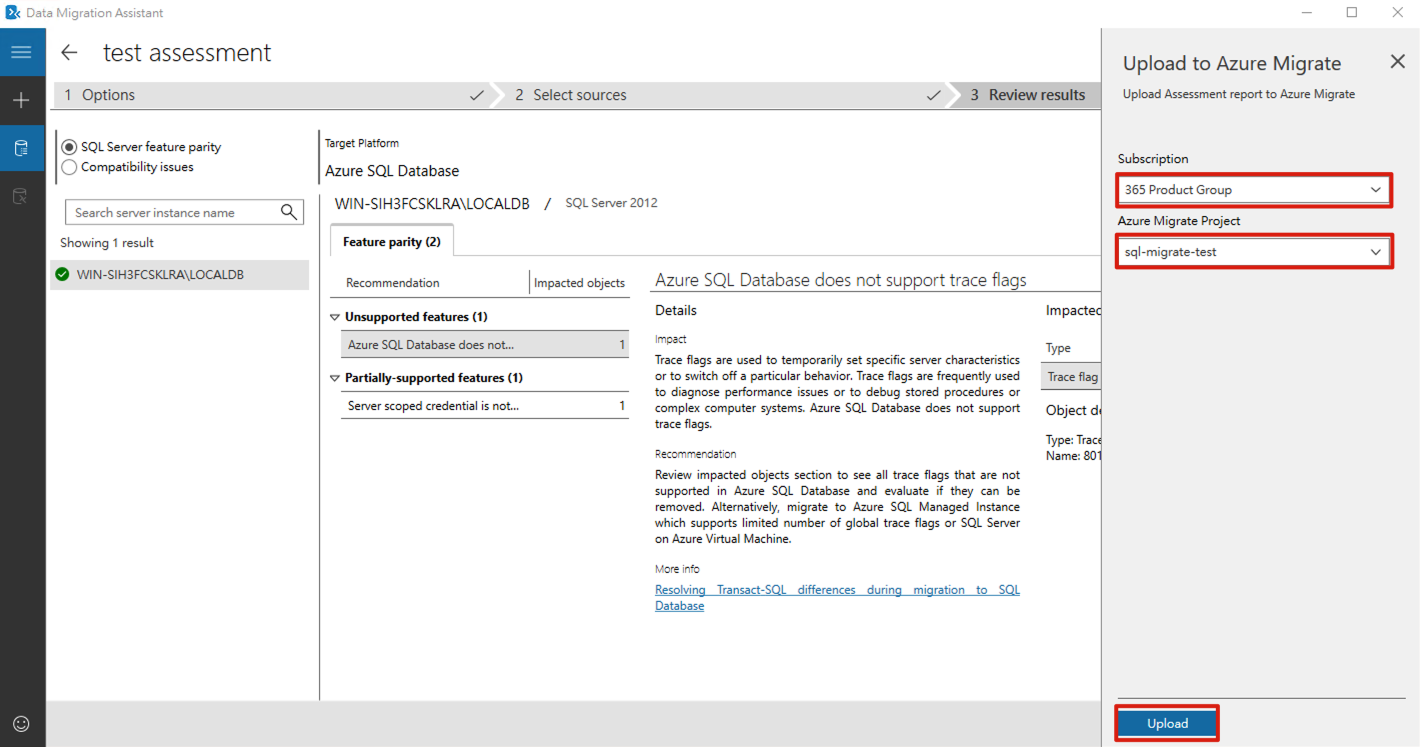The width and height of the screenshot is (1420, 747).
Task: Select SQL Server feature parity radio button
Action: pos(69,147)
